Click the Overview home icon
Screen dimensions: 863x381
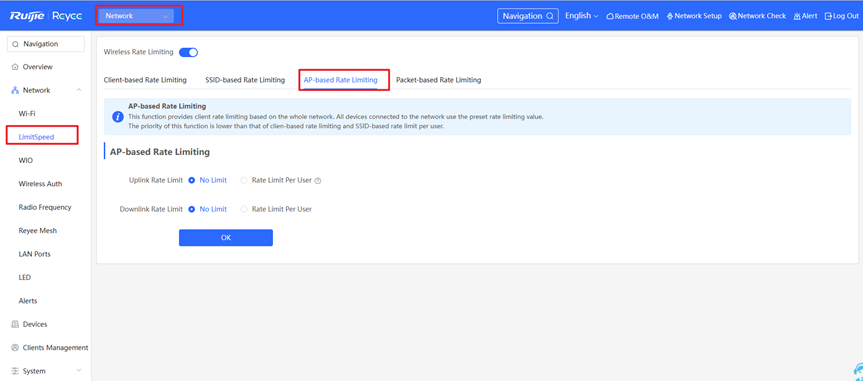click(x=15, y=67)
